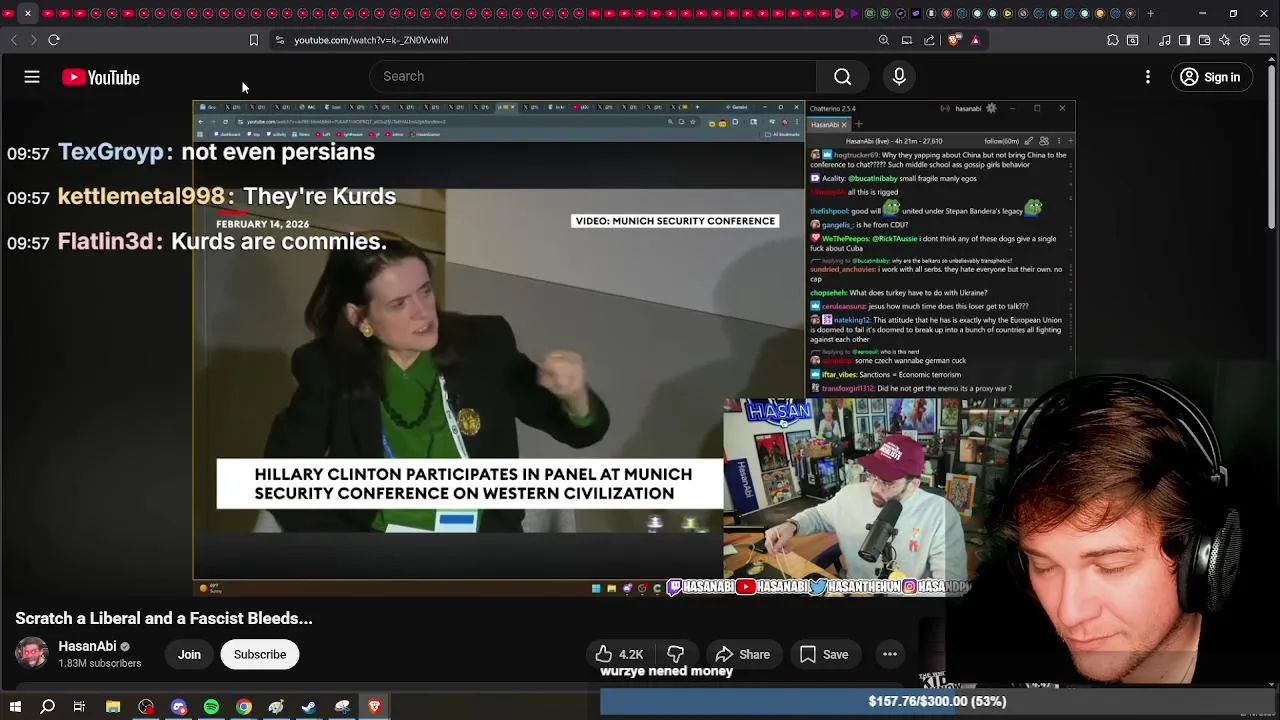Click video title text 'Scratch a Liberal and a Fascist Bleeds...'
1280x720 pixels.
pos(164,618)
